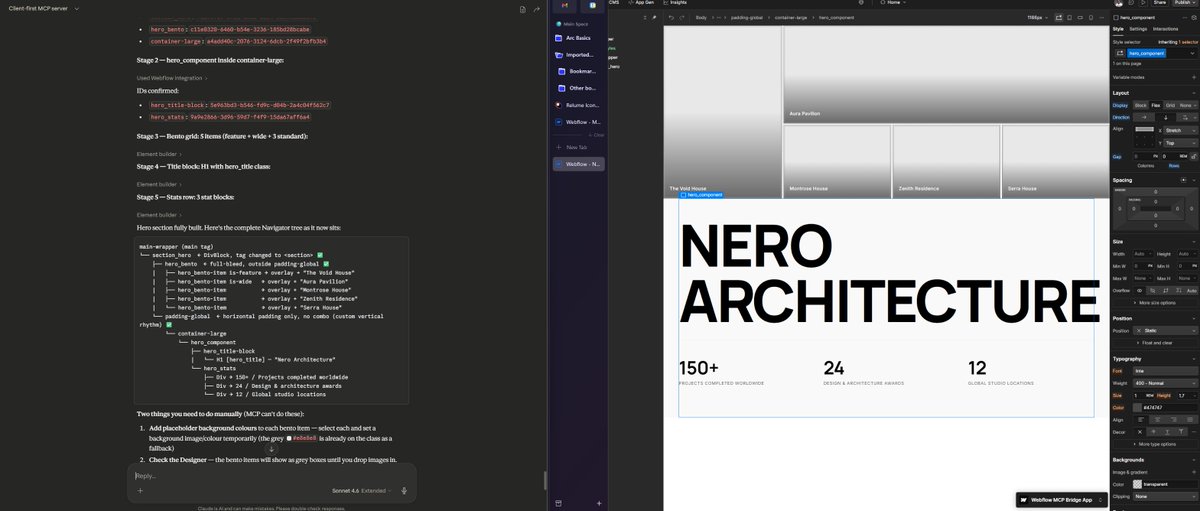Screen dimensions: 1200x511
Task: Set flex direction to horizontal arrow
Action: (x=1144, y=117)
